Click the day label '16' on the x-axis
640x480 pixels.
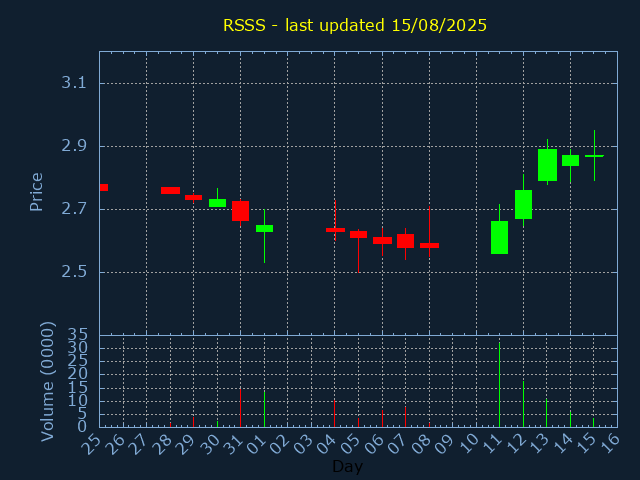click(x=610, y=444)
